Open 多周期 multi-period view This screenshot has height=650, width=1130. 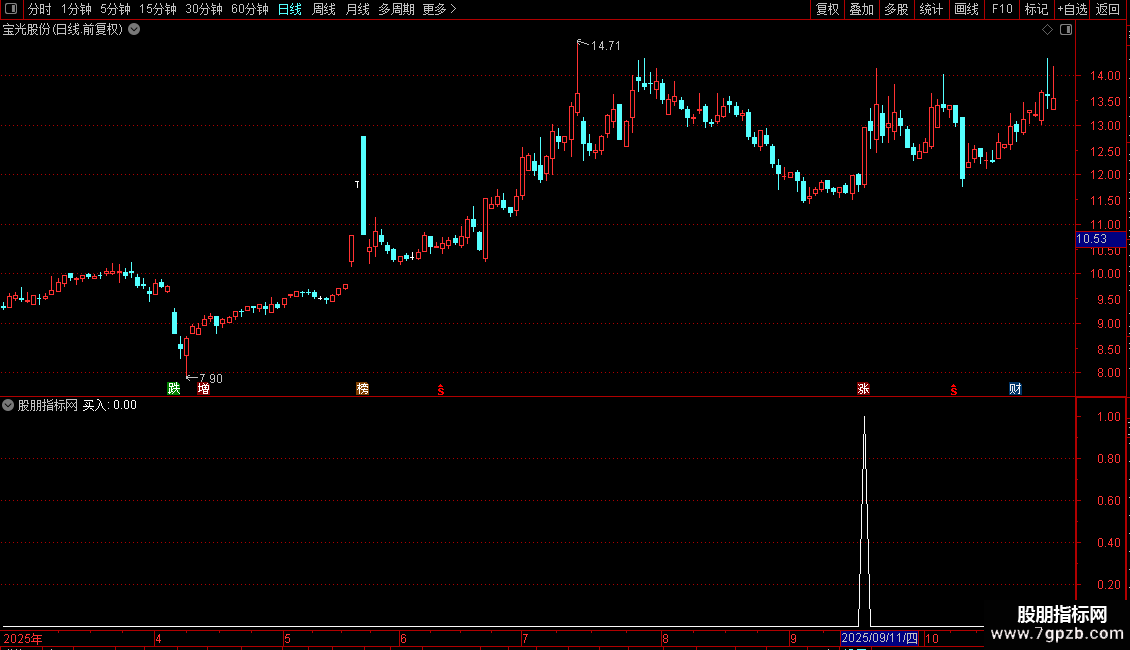(x=396, y=9)
